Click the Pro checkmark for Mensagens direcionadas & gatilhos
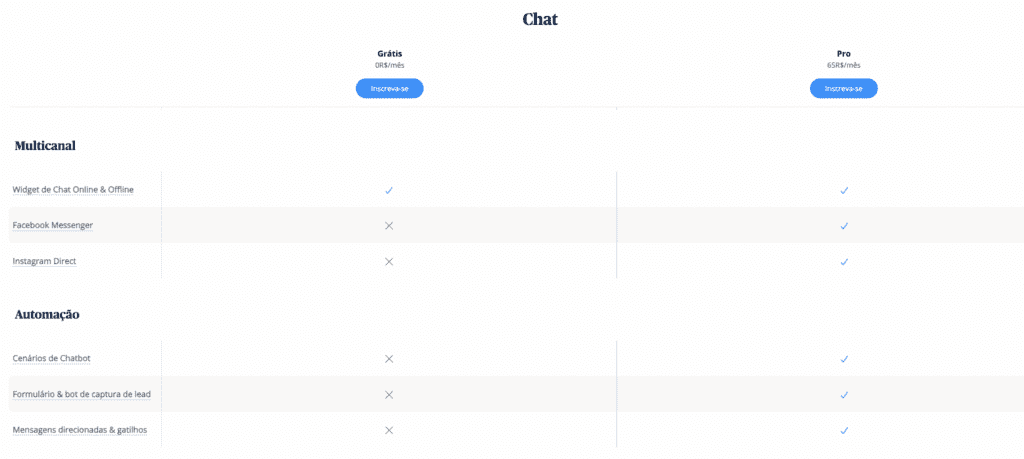This screenshot has height=459, width=1024. [x=844, y=430]
